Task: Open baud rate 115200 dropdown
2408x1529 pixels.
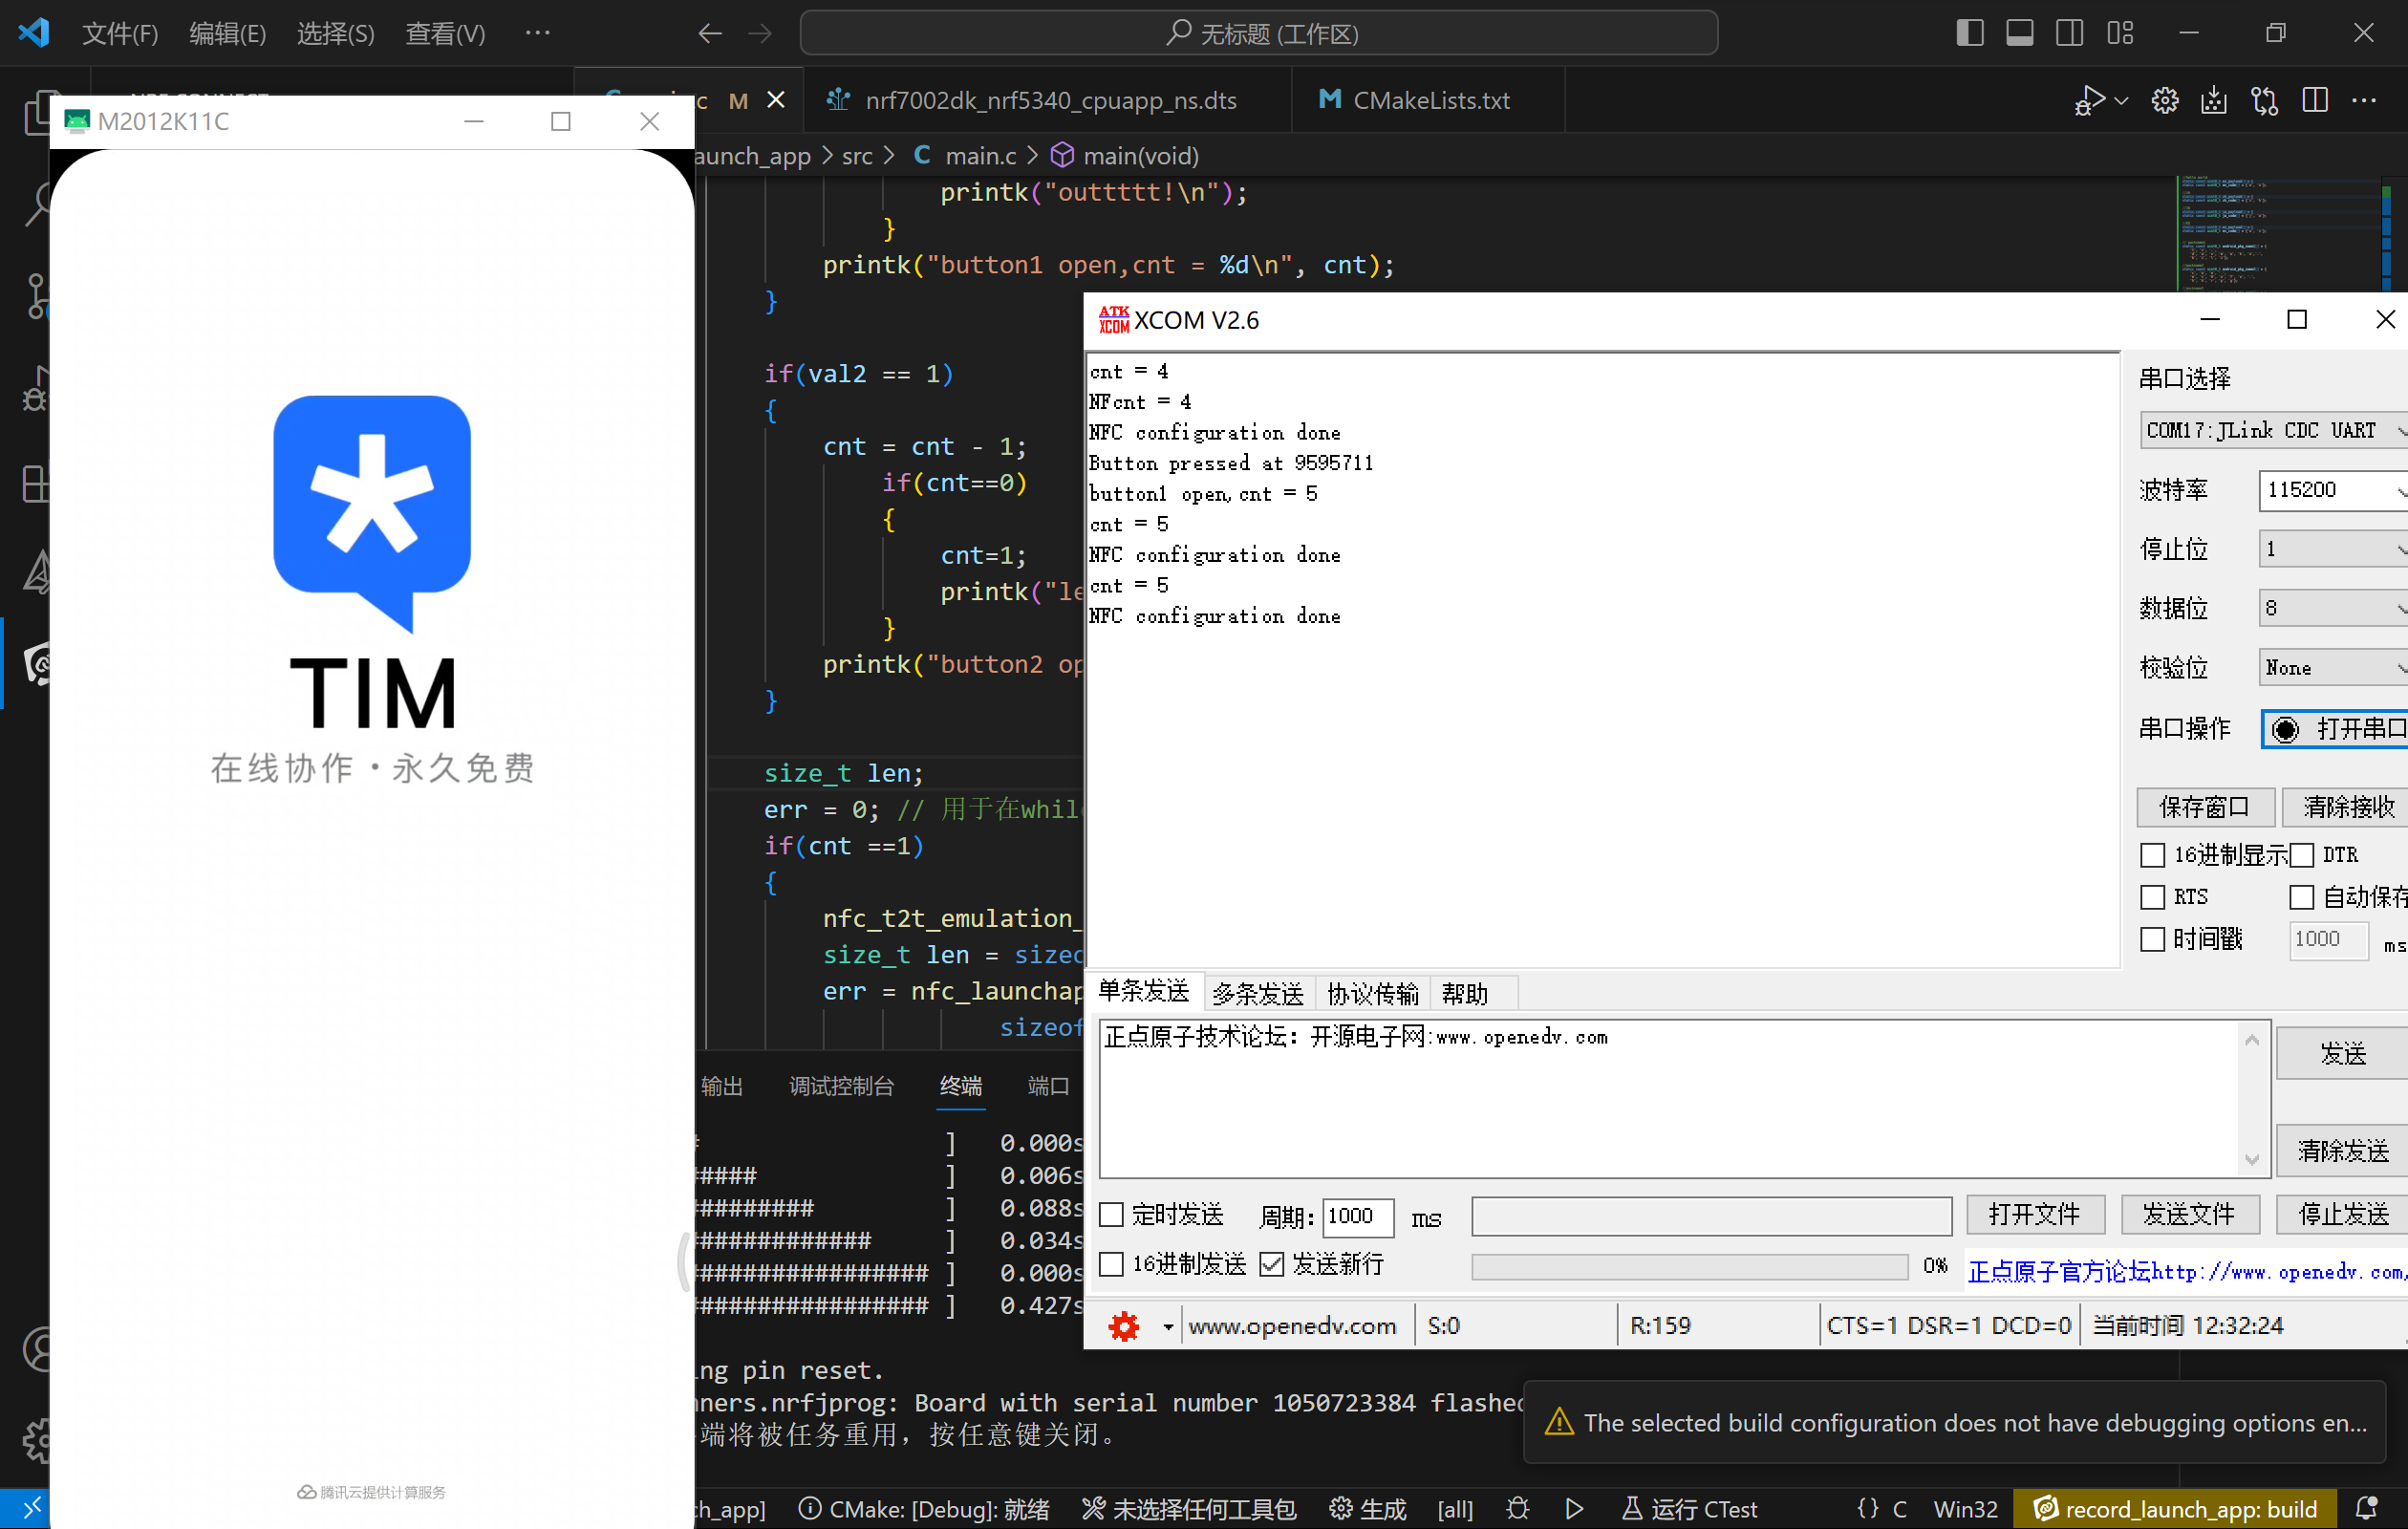Action: 2332,490
